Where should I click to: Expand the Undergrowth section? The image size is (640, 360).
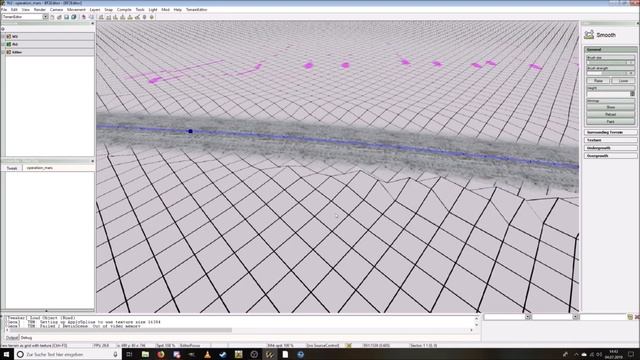[x=610, y=148]
